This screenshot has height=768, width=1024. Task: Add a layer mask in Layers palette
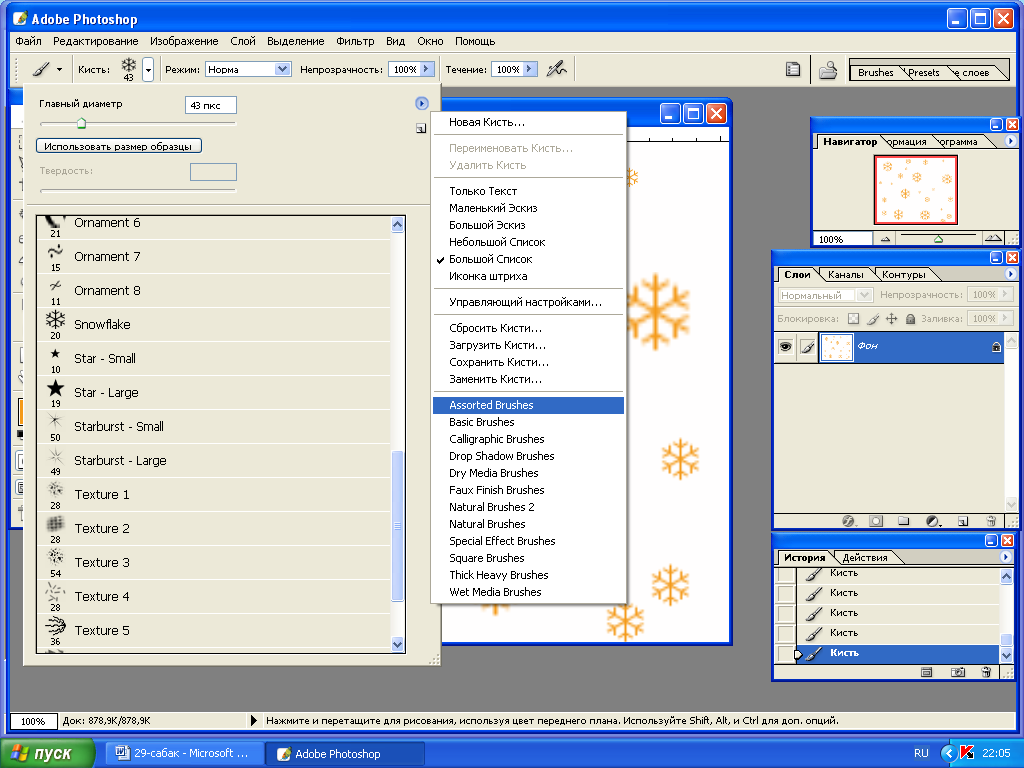[x=876, y=520]
